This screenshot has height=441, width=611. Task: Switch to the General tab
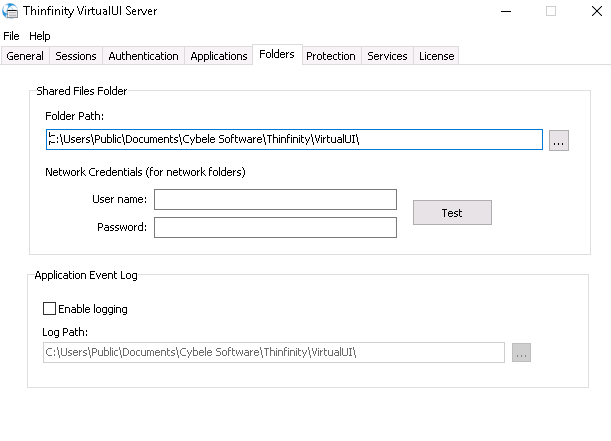coord(25,56)
